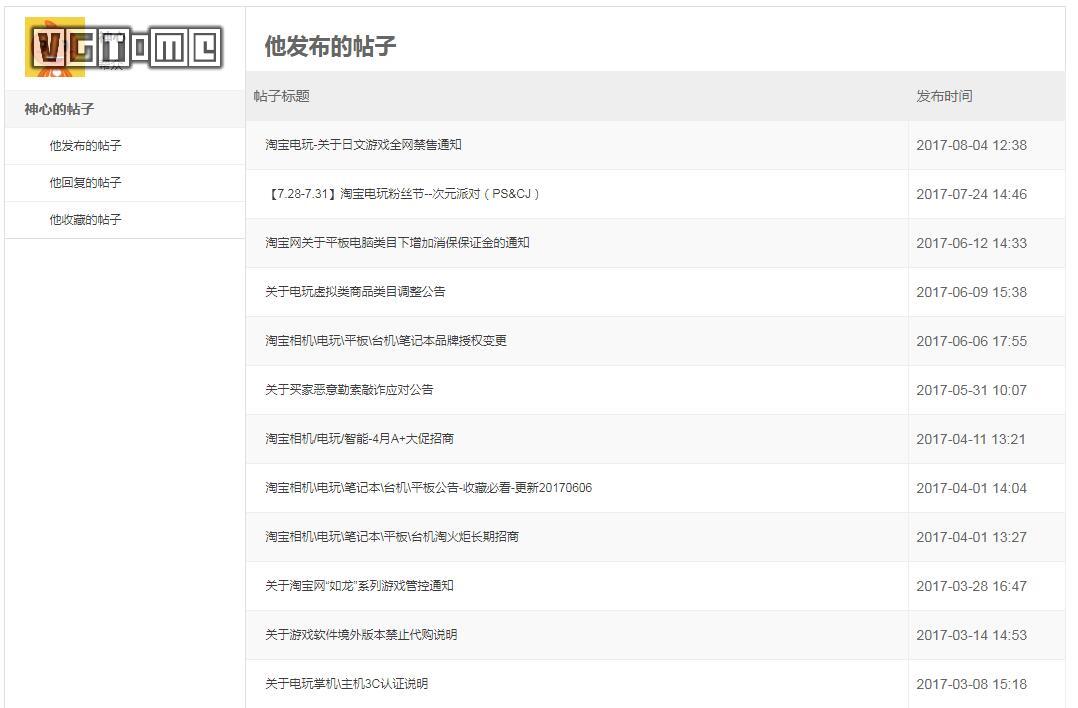
Task: Click the 发布时间 column header
Action: (941, 96)
